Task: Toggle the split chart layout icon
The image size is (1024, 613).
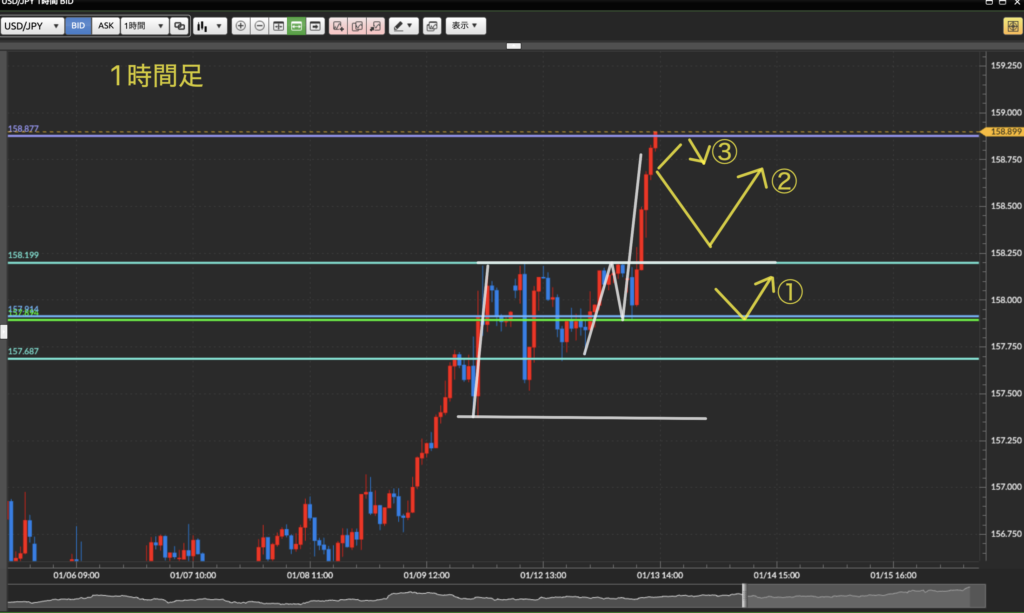Action: click(x=278, y=26)
